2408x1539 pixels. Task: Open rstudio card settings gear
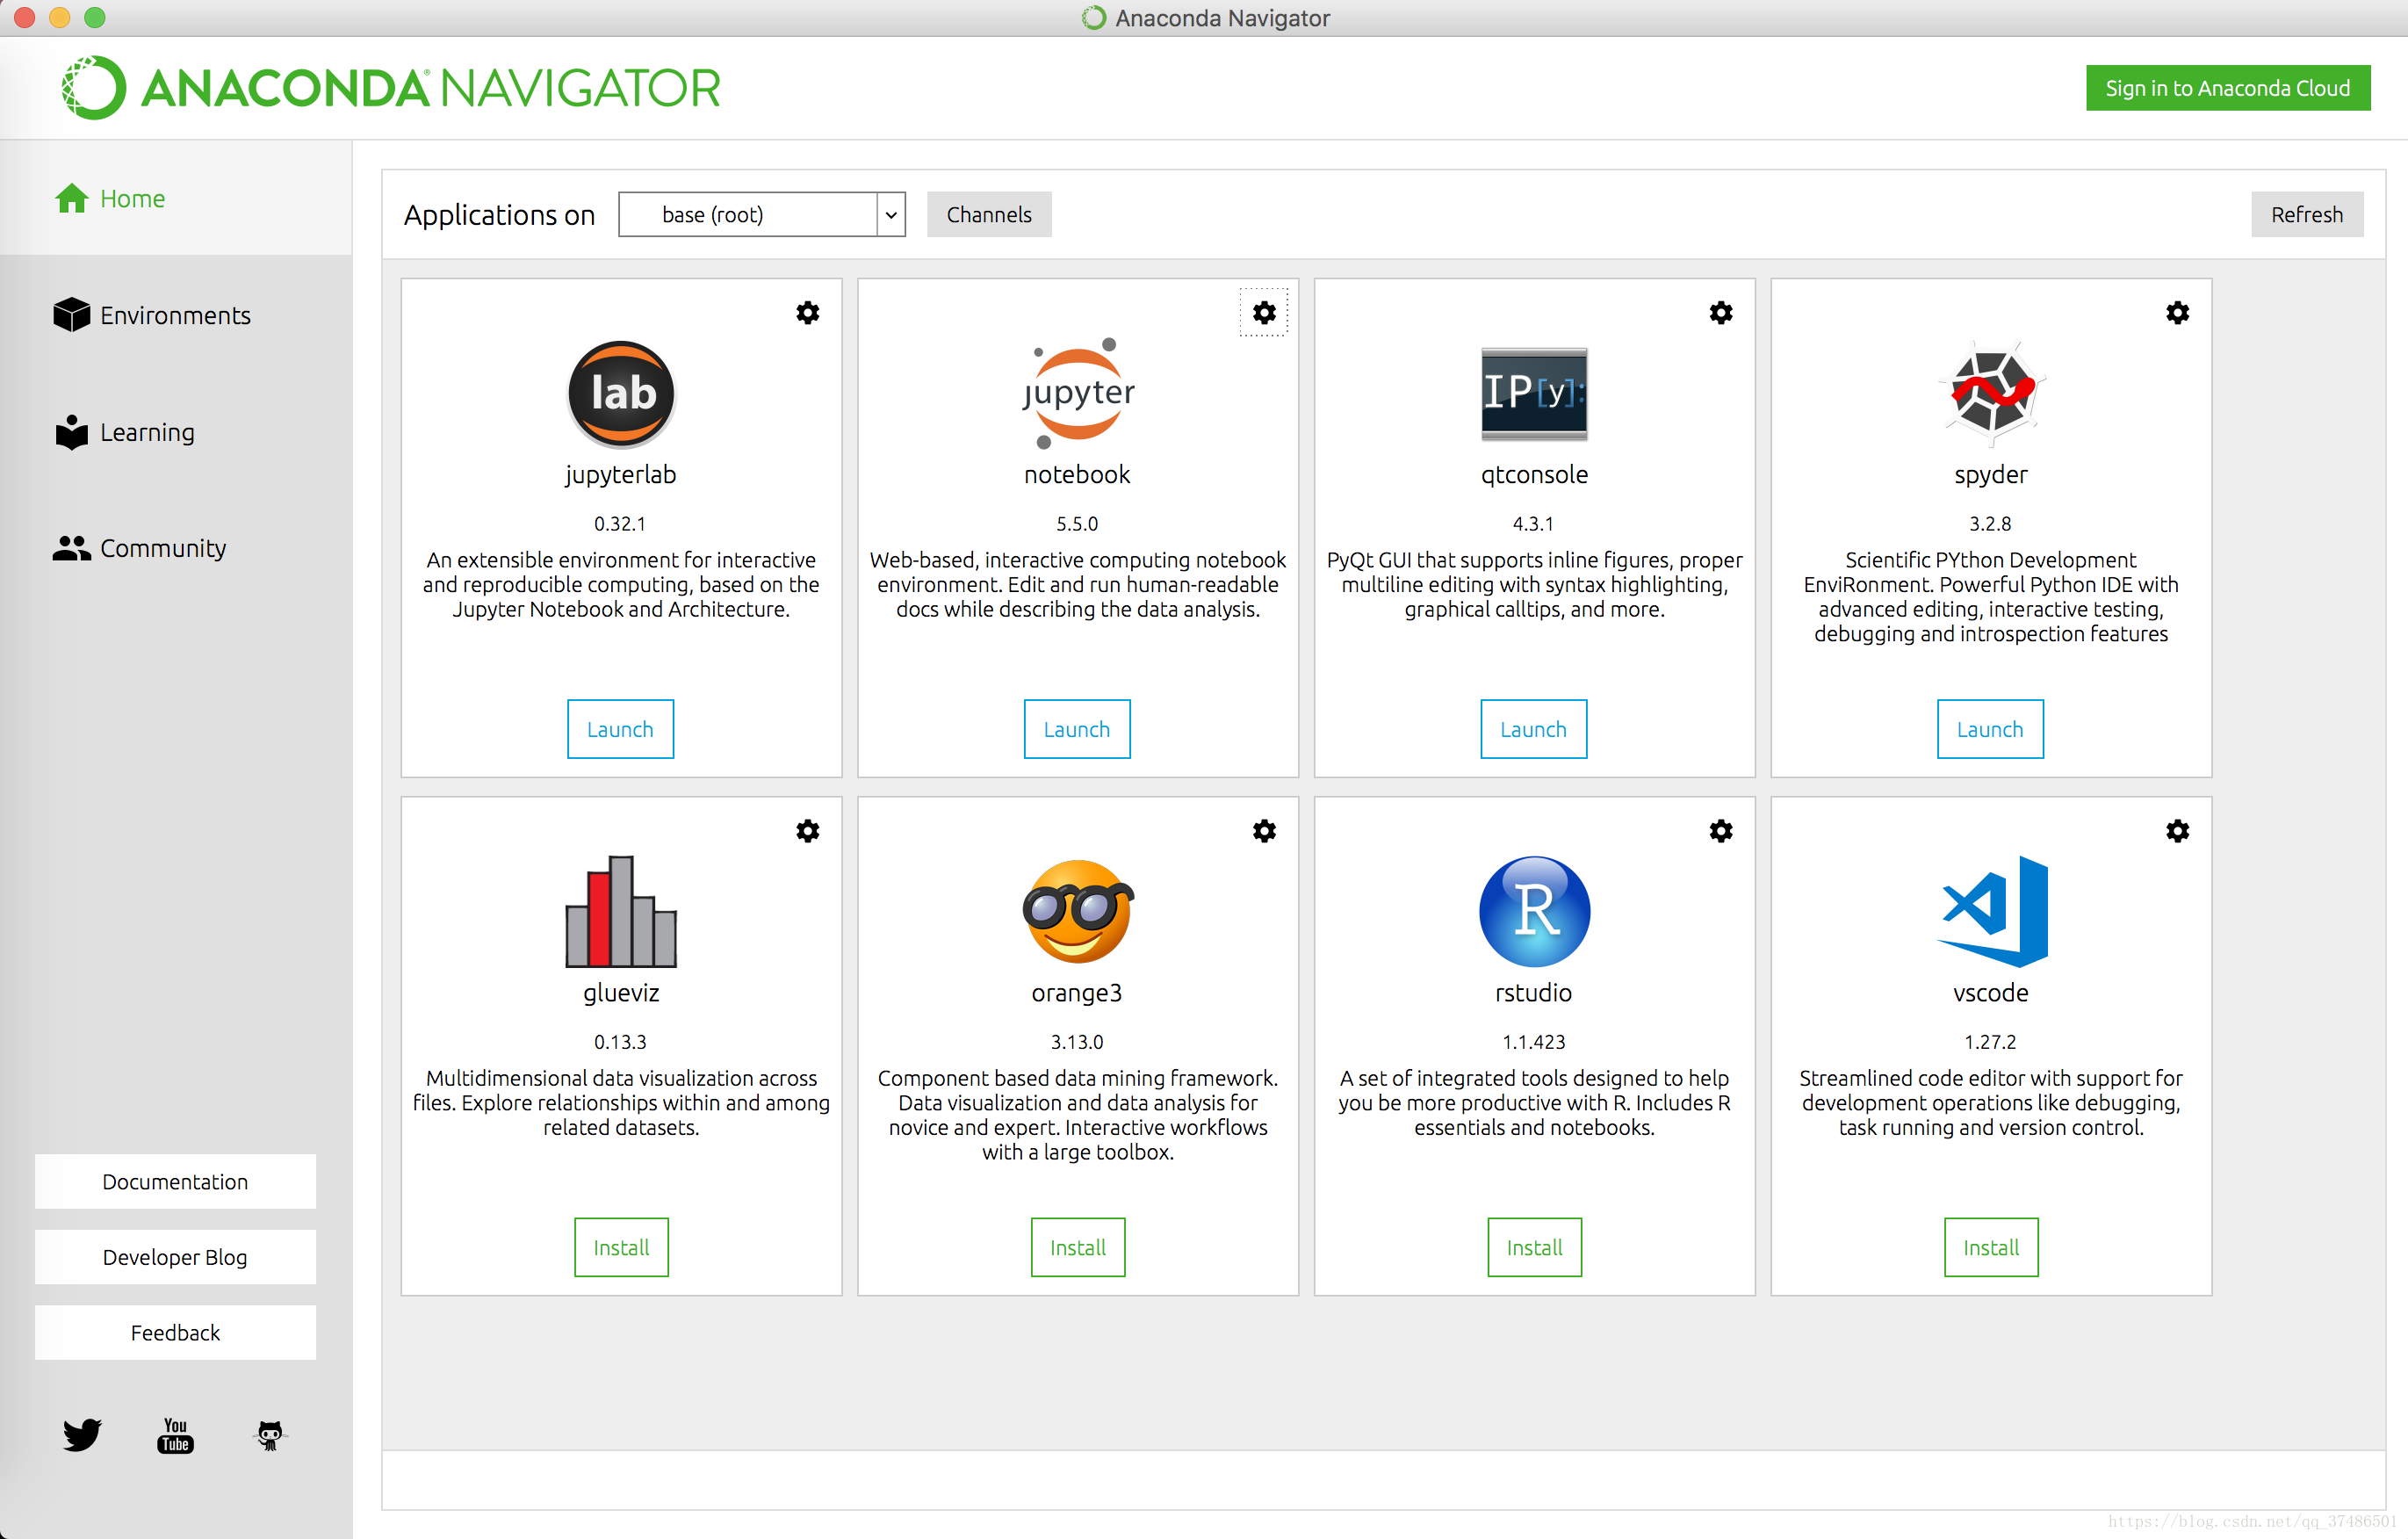tap(1720, 831)
